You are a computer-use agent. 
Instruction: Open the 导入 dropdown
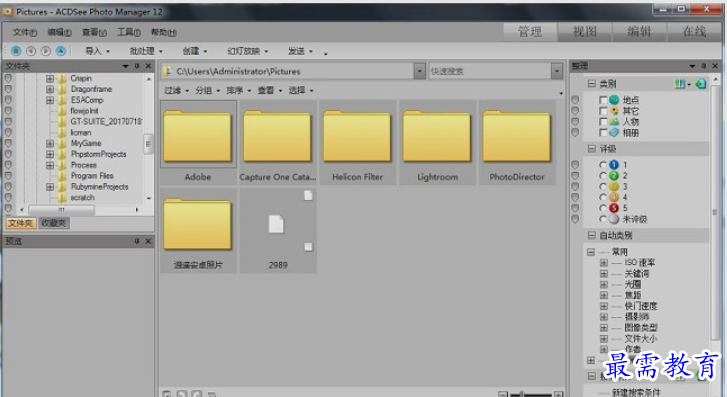(x=97, y=51)
